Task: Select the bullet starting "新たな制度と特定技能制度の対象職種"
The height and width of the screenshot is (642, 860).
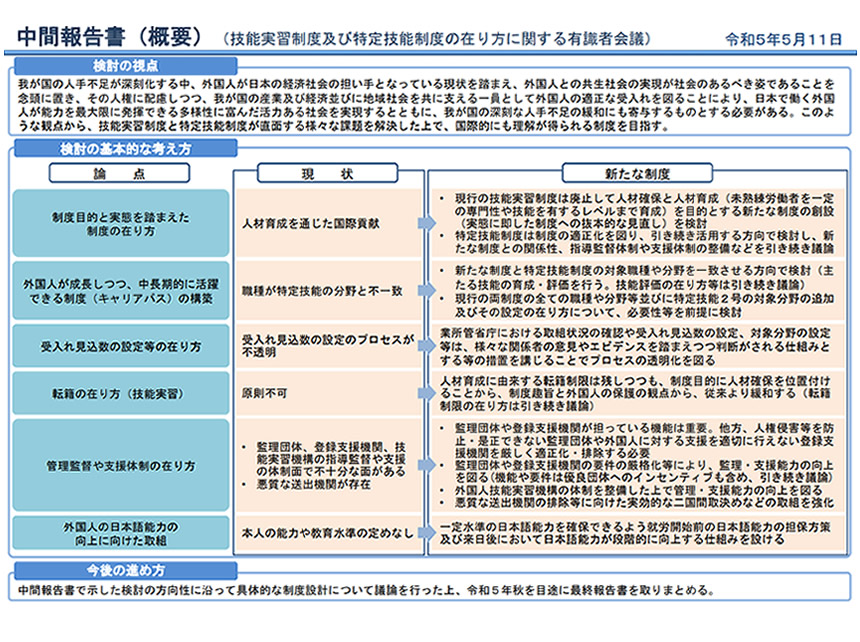Action: [638, 277]
